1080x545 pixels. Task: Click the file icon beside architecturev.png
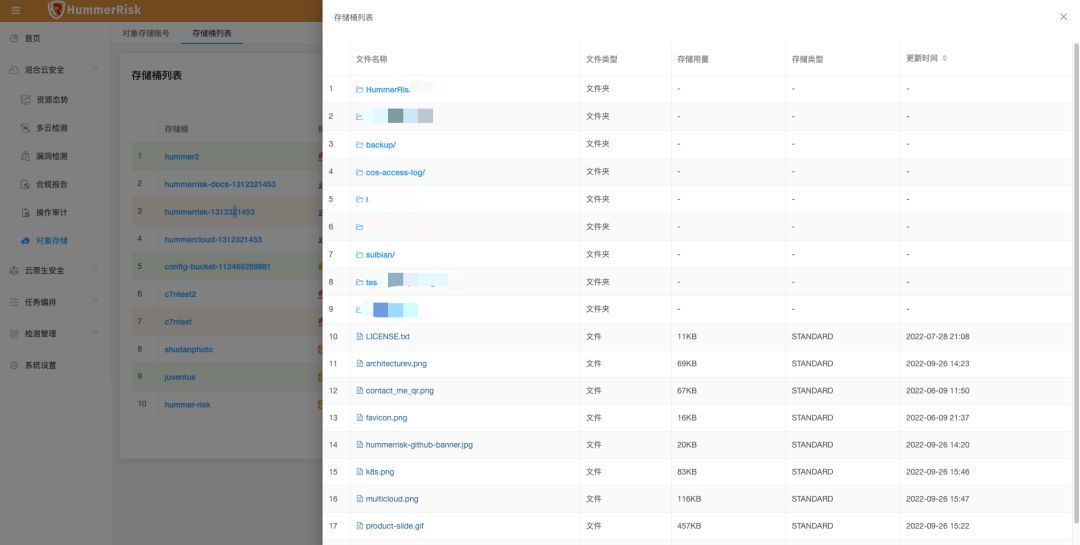point(359,364)
